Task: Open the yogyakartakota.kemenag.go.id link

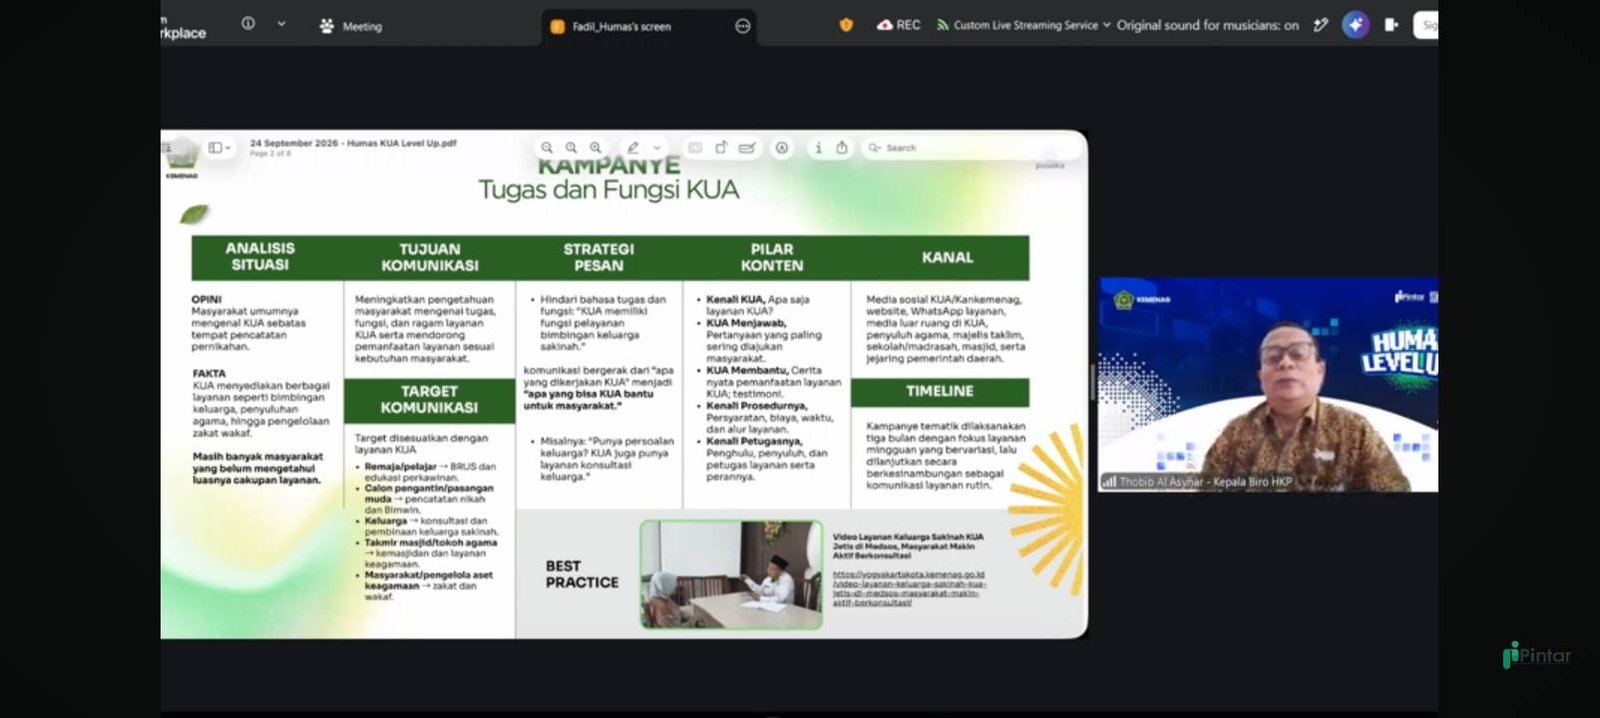Action: click(x=909, y=589)
